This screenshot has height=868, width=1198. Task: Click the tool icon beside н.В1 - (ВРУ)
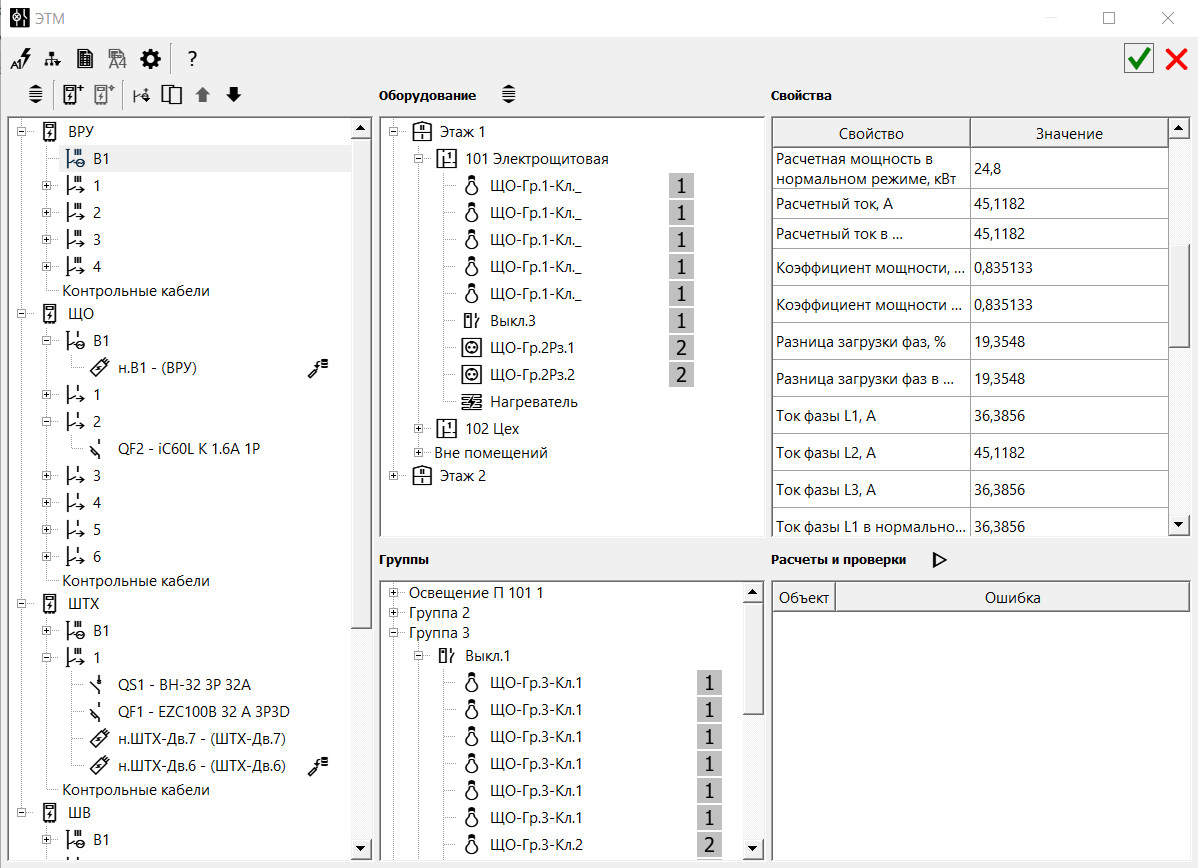tap(318, 368)
